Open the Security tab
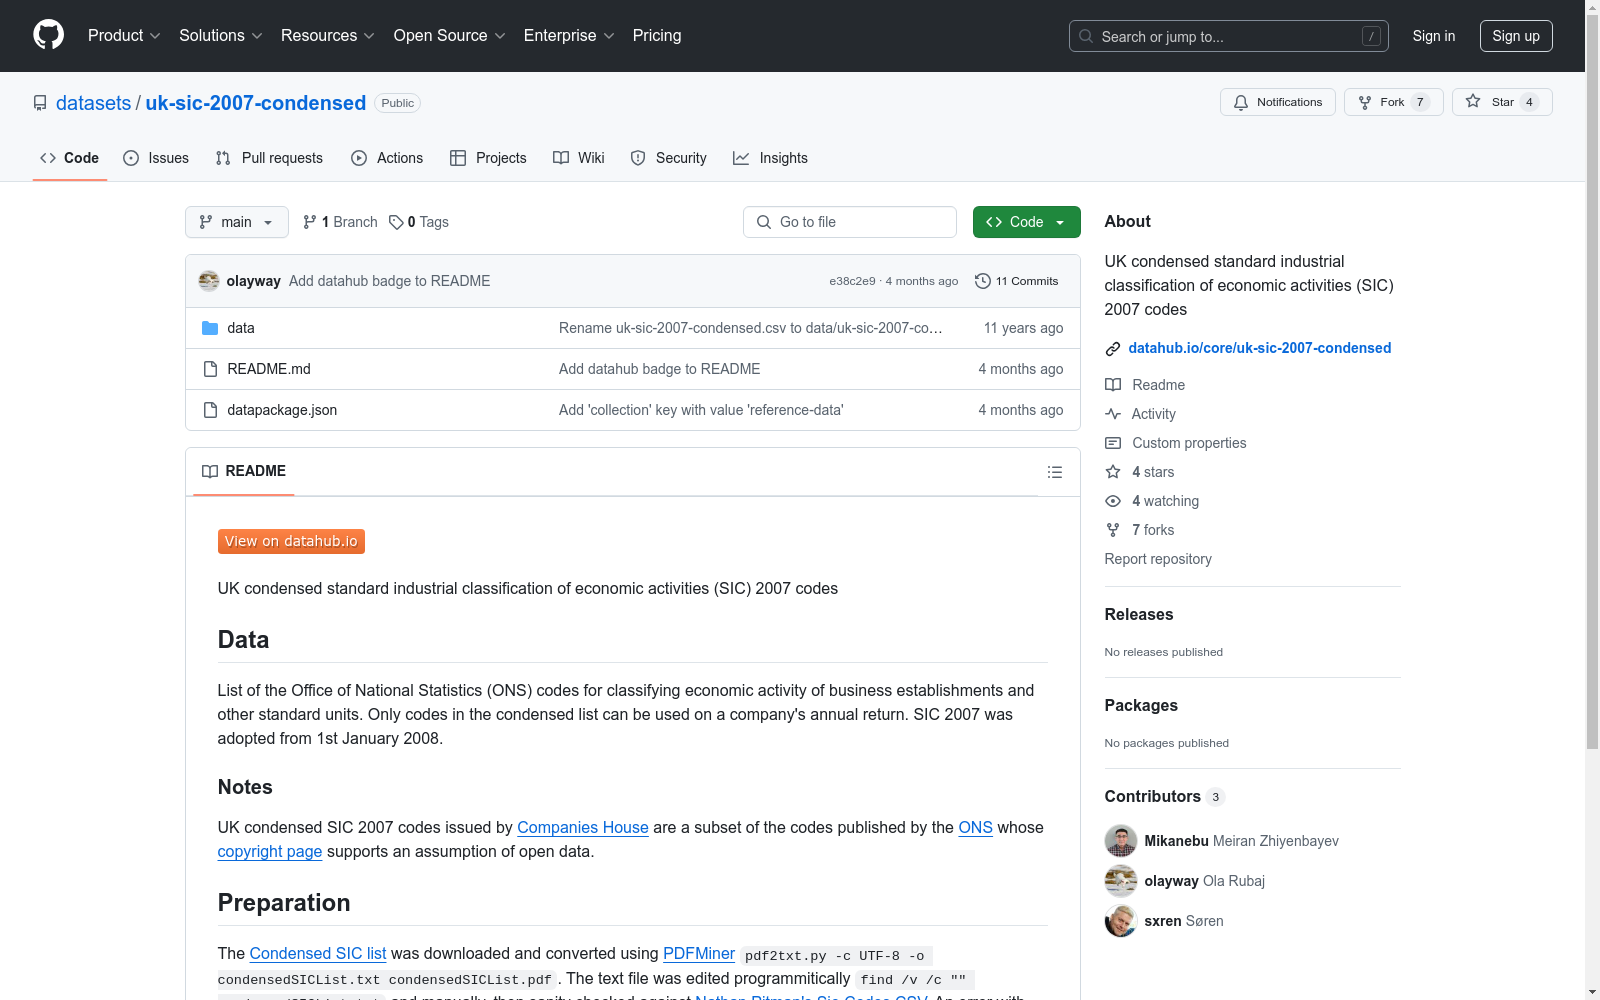 tap(668, 158)
